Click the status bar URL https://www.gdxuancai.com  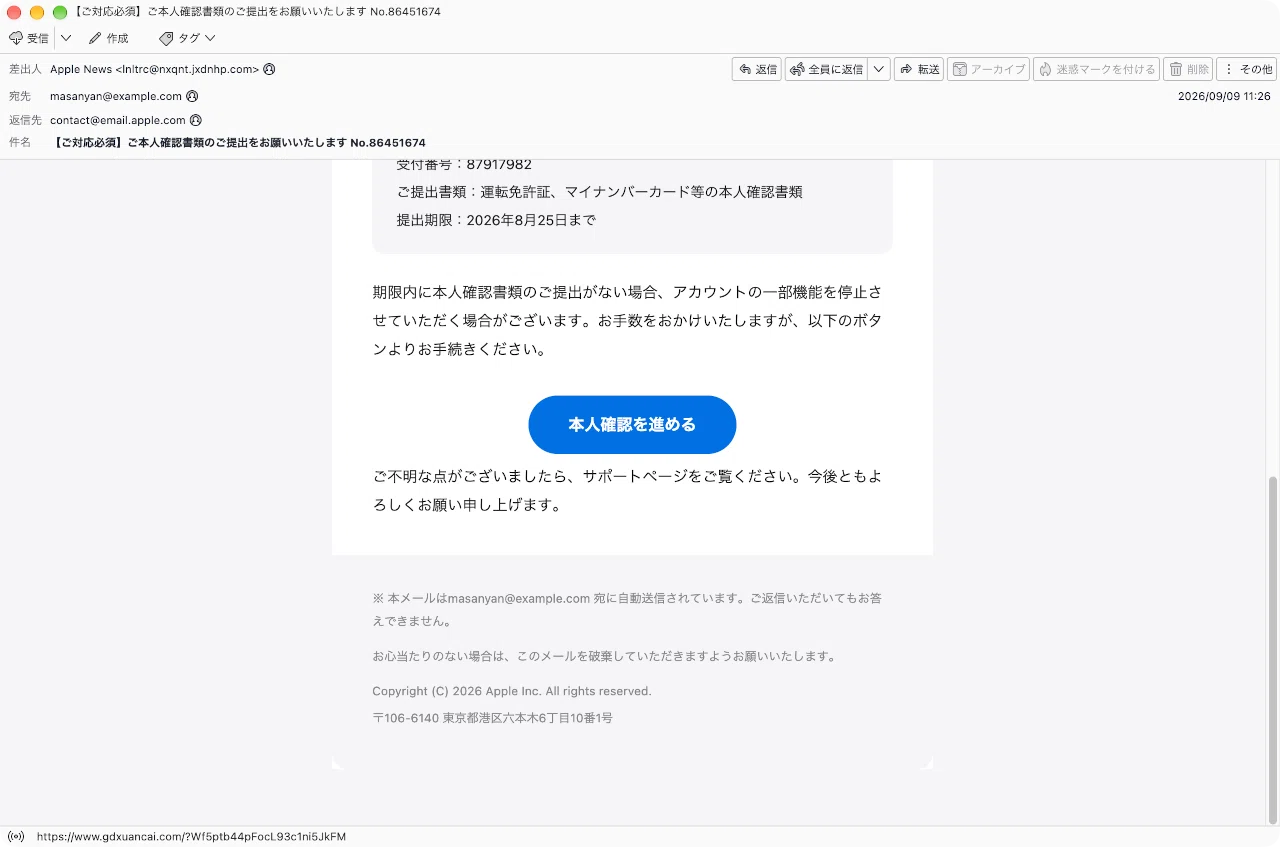(x=191, y=836)
